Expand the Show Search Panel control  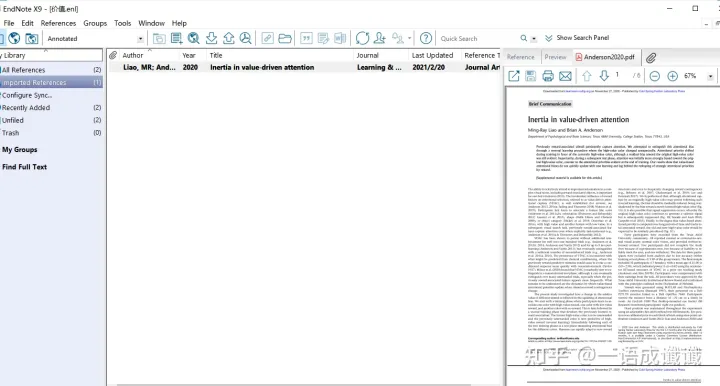(577, 38)
